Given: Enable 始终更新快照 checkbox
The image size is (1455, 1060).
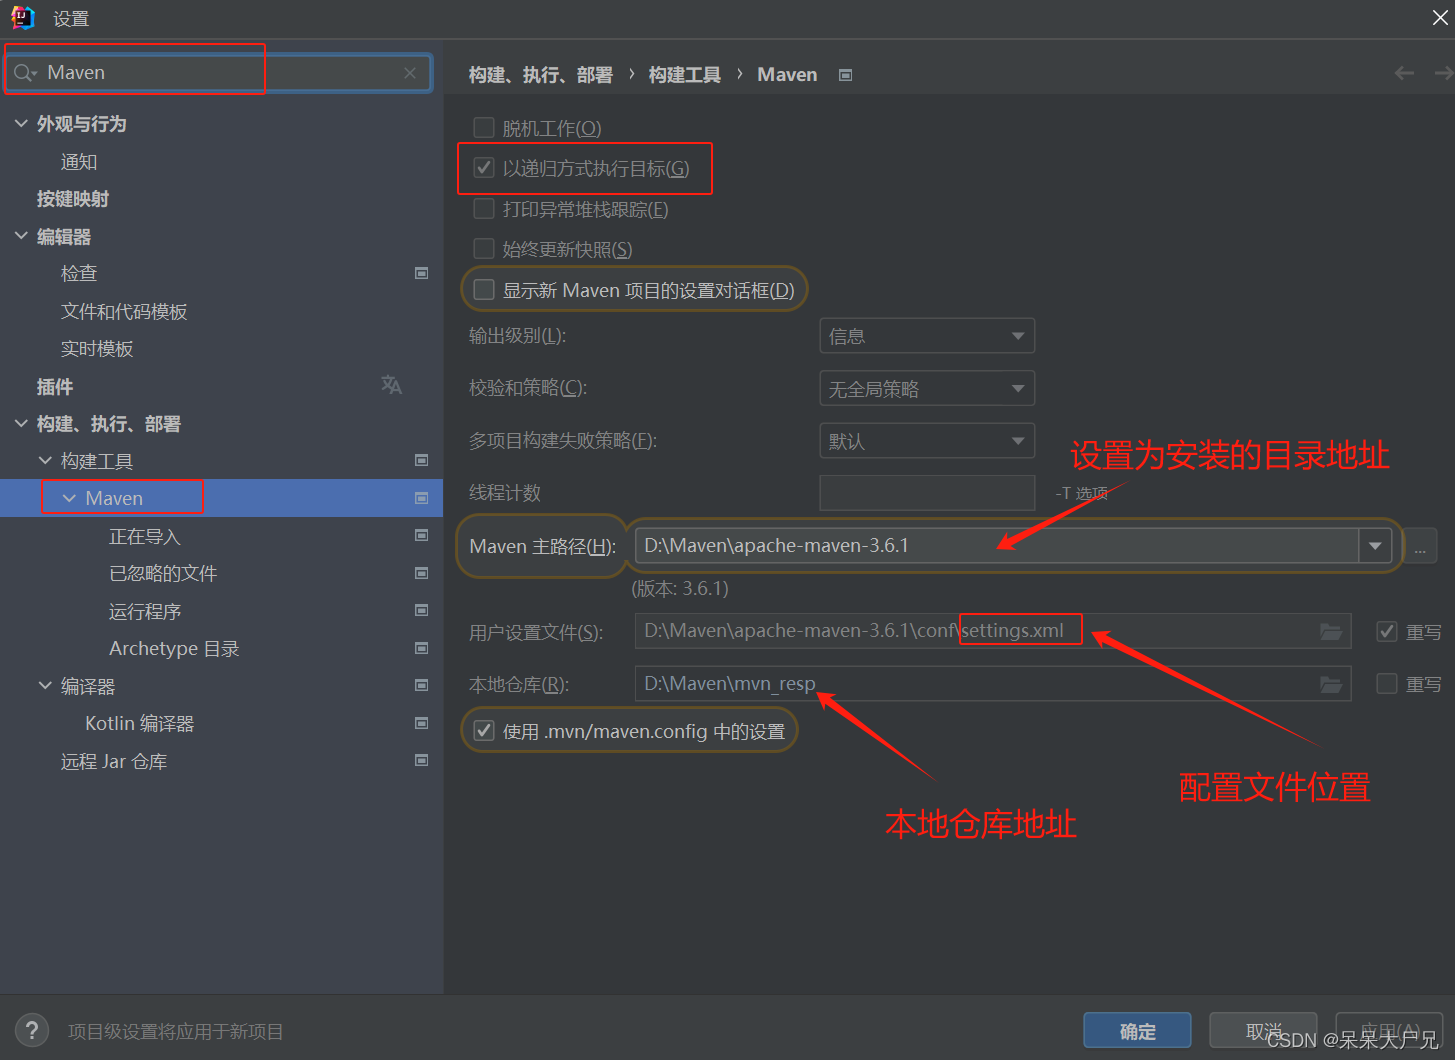Looking at the screenshot, I should pos(484,248).
